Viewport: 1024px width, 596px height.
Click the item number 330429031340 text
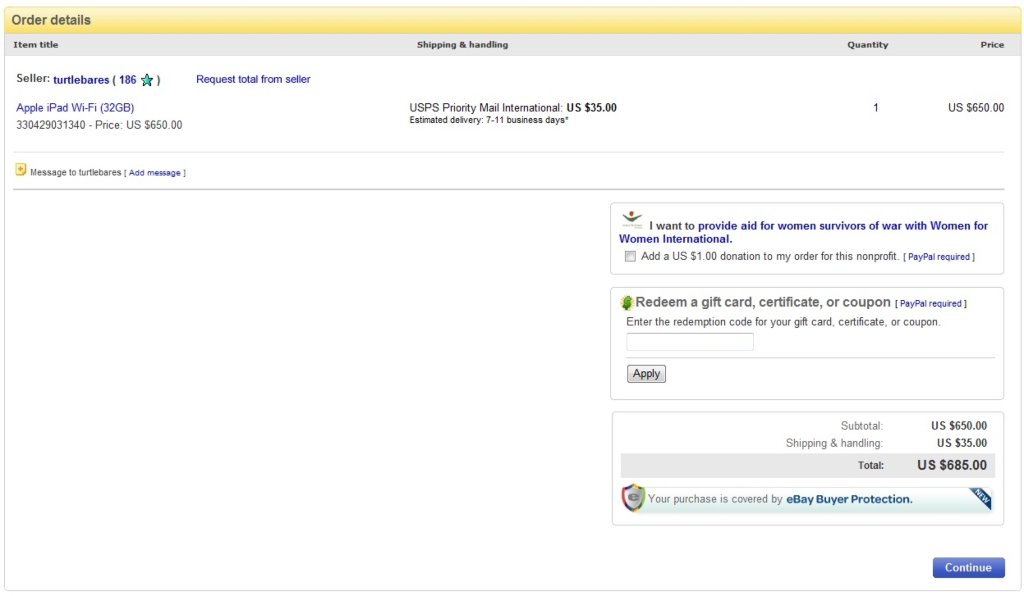(x=51, y=125)
